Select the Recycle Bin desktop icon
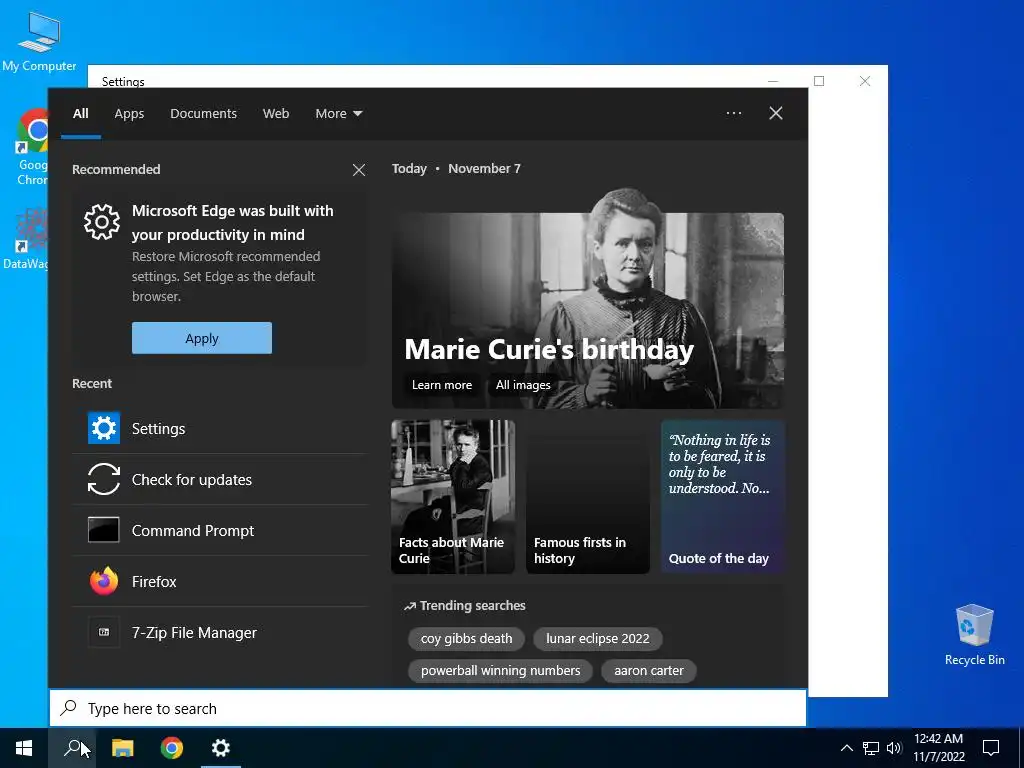The width and height of the screenshot is (1024, 768). pos(974,634)
